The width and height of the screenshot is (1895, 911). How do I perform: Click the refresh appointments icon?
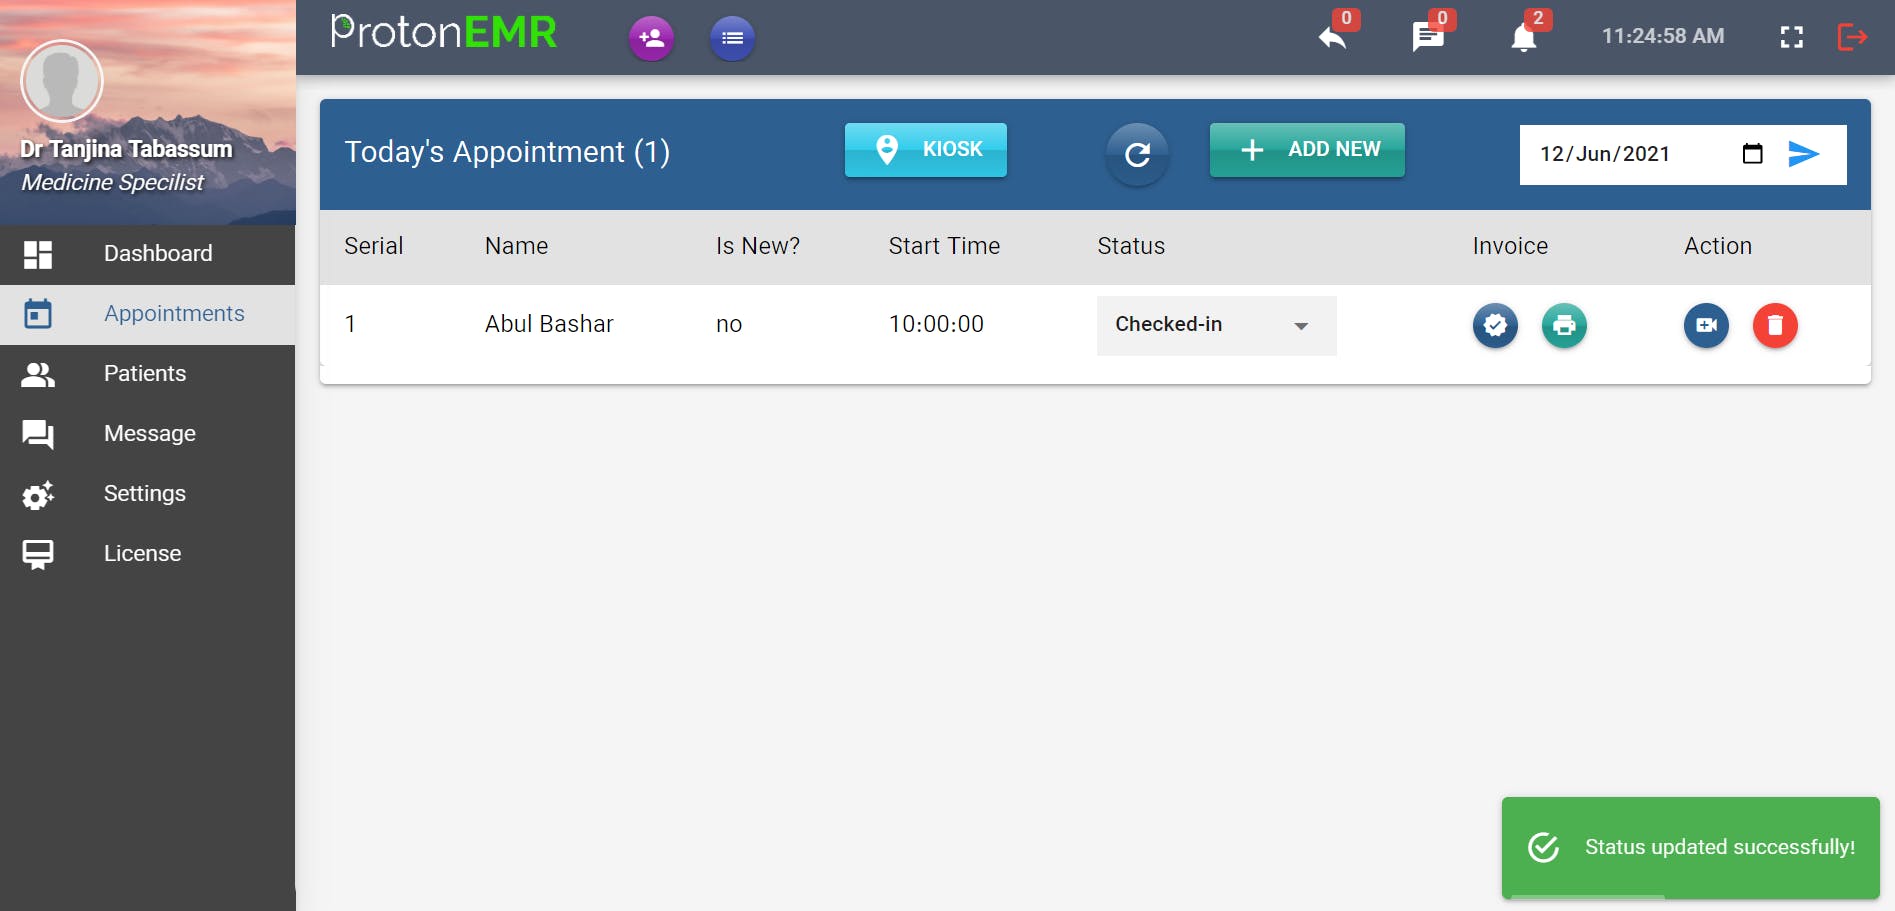[x=1137, y=154]
